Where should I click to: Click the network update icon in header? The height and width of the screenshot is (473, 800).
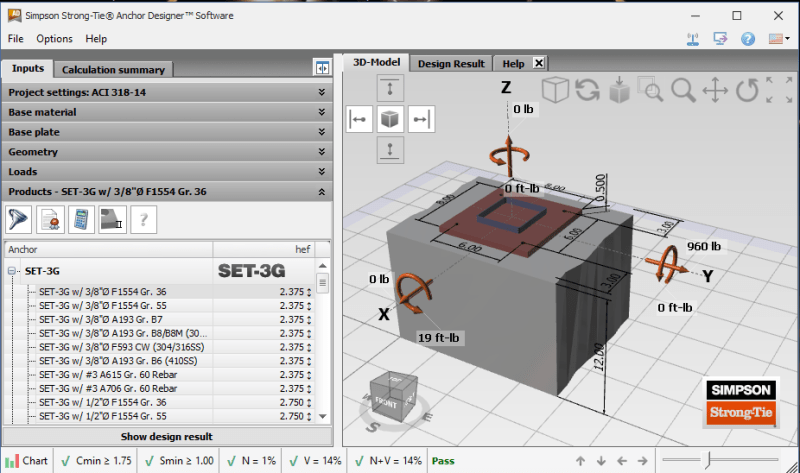click(693, 39)
